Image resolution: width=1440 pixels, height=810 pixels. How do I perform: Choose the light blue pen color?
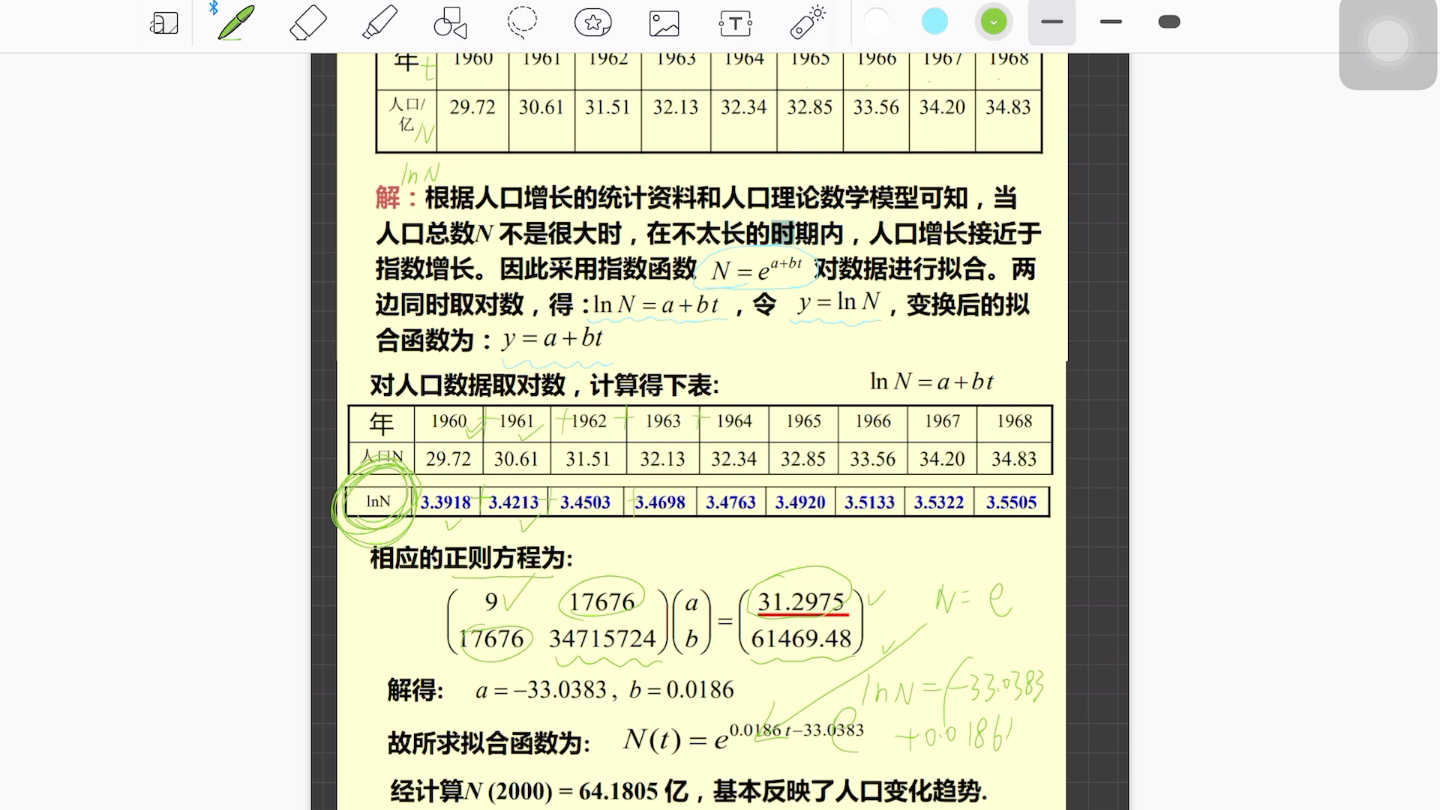[x=935, y=22]
